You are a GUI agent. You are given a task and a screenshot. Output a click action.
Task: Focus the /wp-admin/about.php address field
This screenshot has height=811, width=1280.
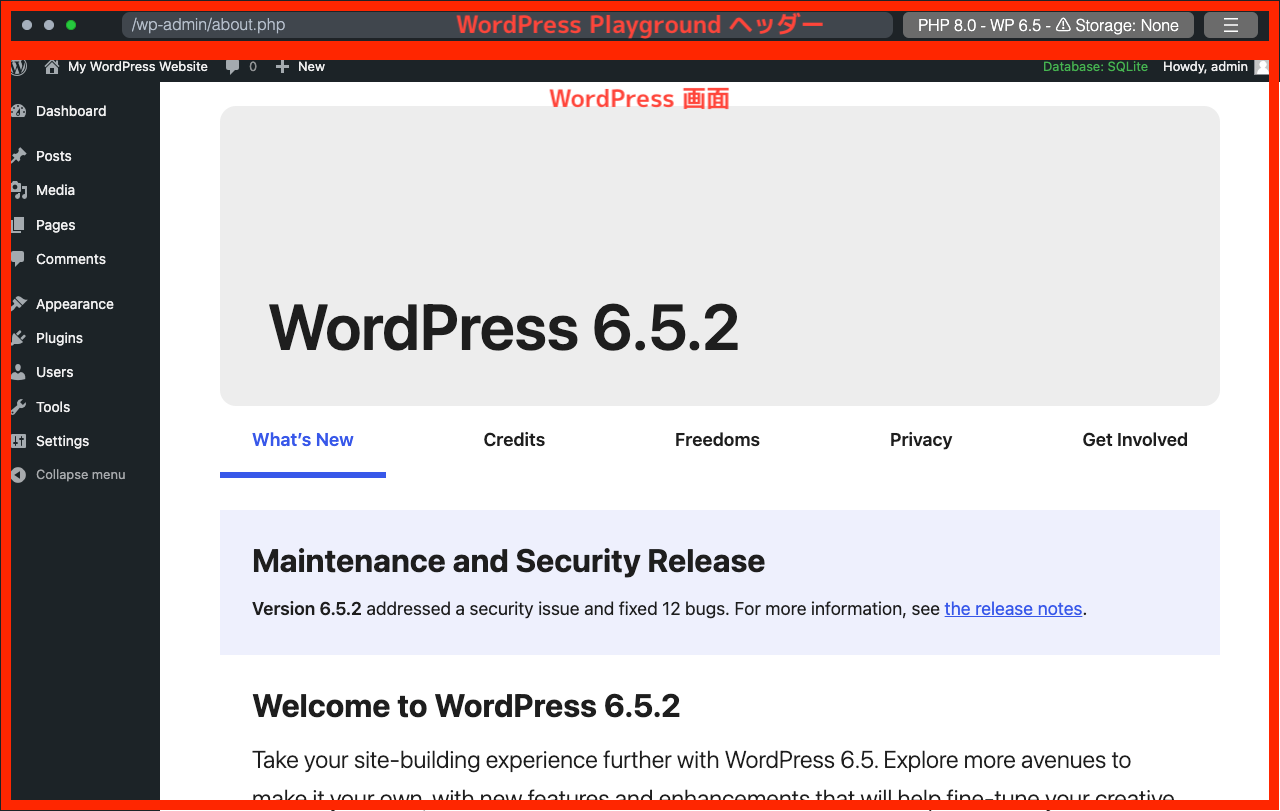click(x=507, y=25)
